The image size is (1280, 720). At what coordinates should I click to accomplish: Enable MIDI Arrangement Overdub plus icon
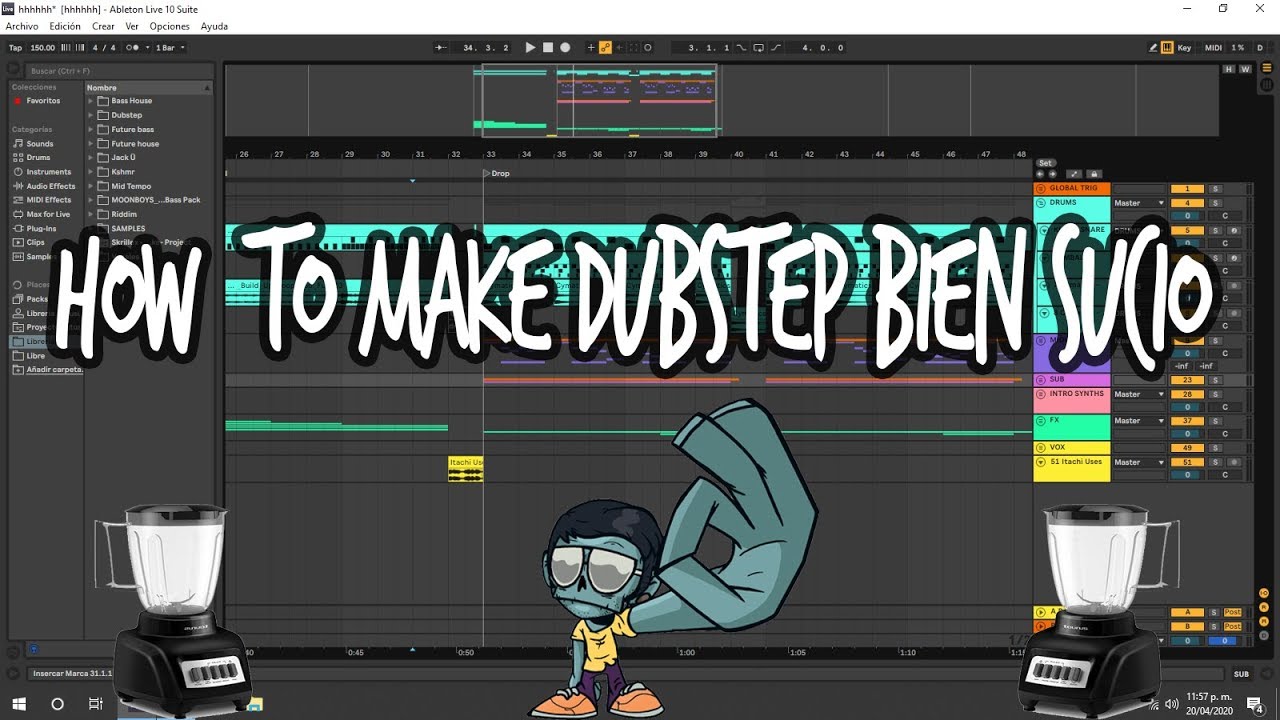[x=591, y=47]
